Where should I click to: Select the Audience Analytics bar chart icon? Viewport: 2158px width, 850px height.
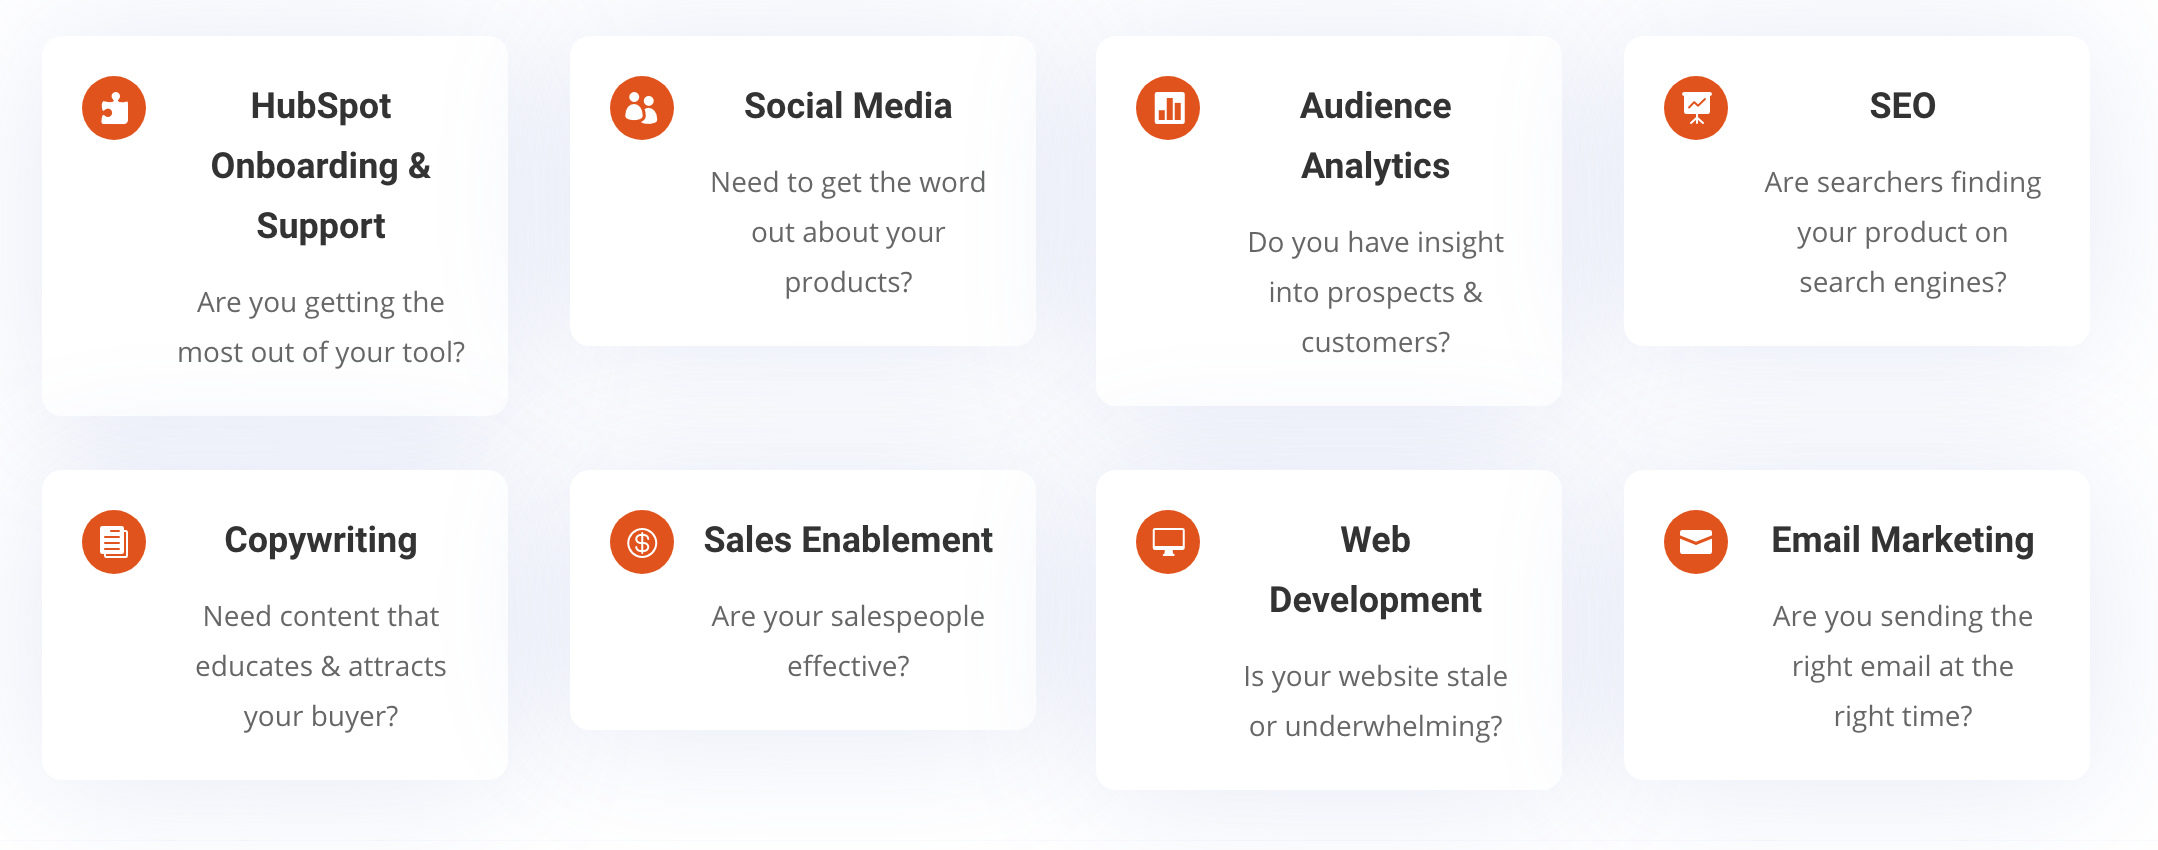tap(1168, 108)
